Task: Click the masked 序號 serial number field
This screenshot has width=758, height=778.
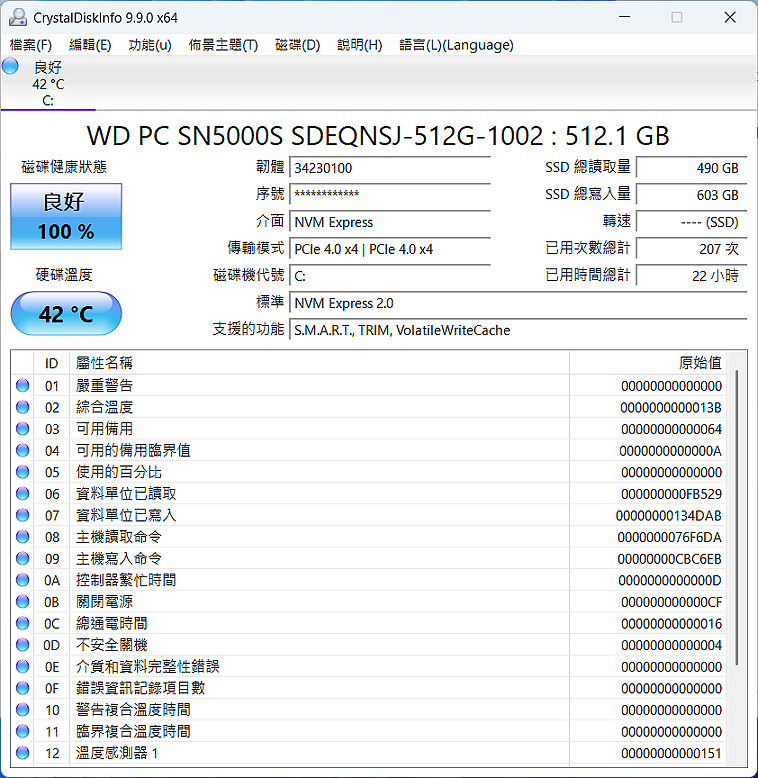Action: [390, 194]
